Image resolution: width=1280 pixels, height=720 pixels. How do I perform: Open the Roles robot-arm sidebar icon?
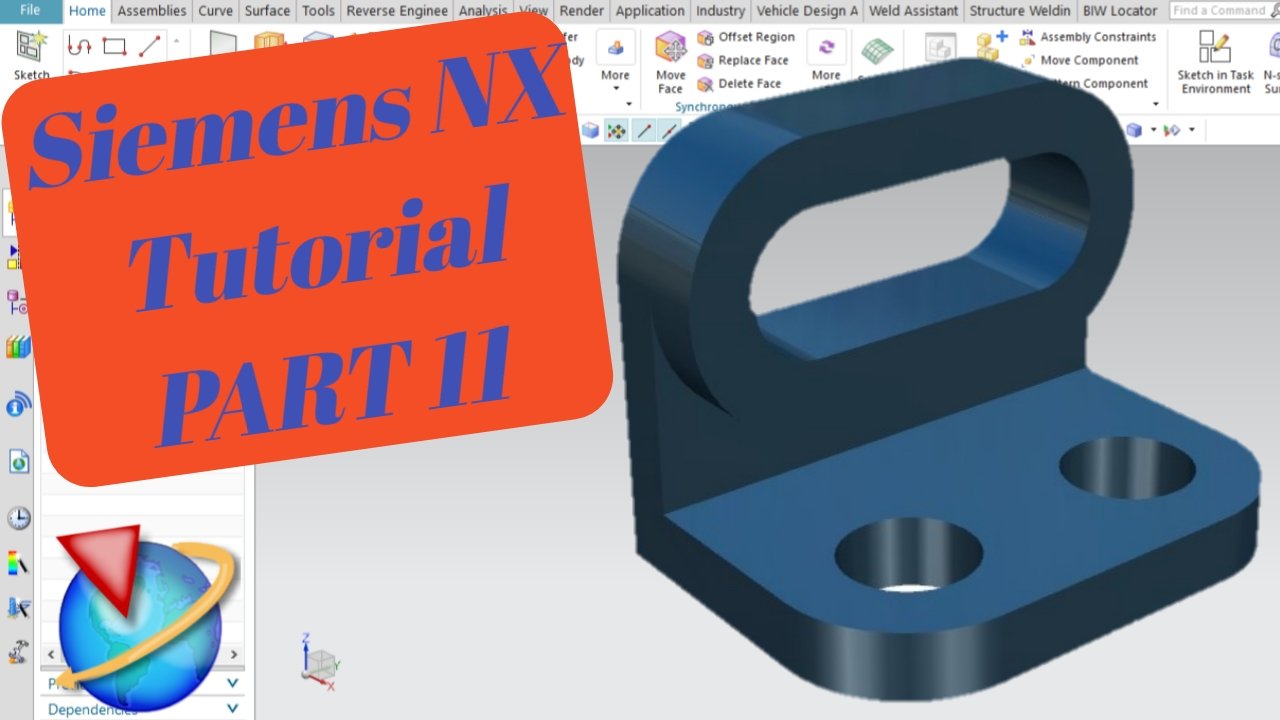pos(18,652)
